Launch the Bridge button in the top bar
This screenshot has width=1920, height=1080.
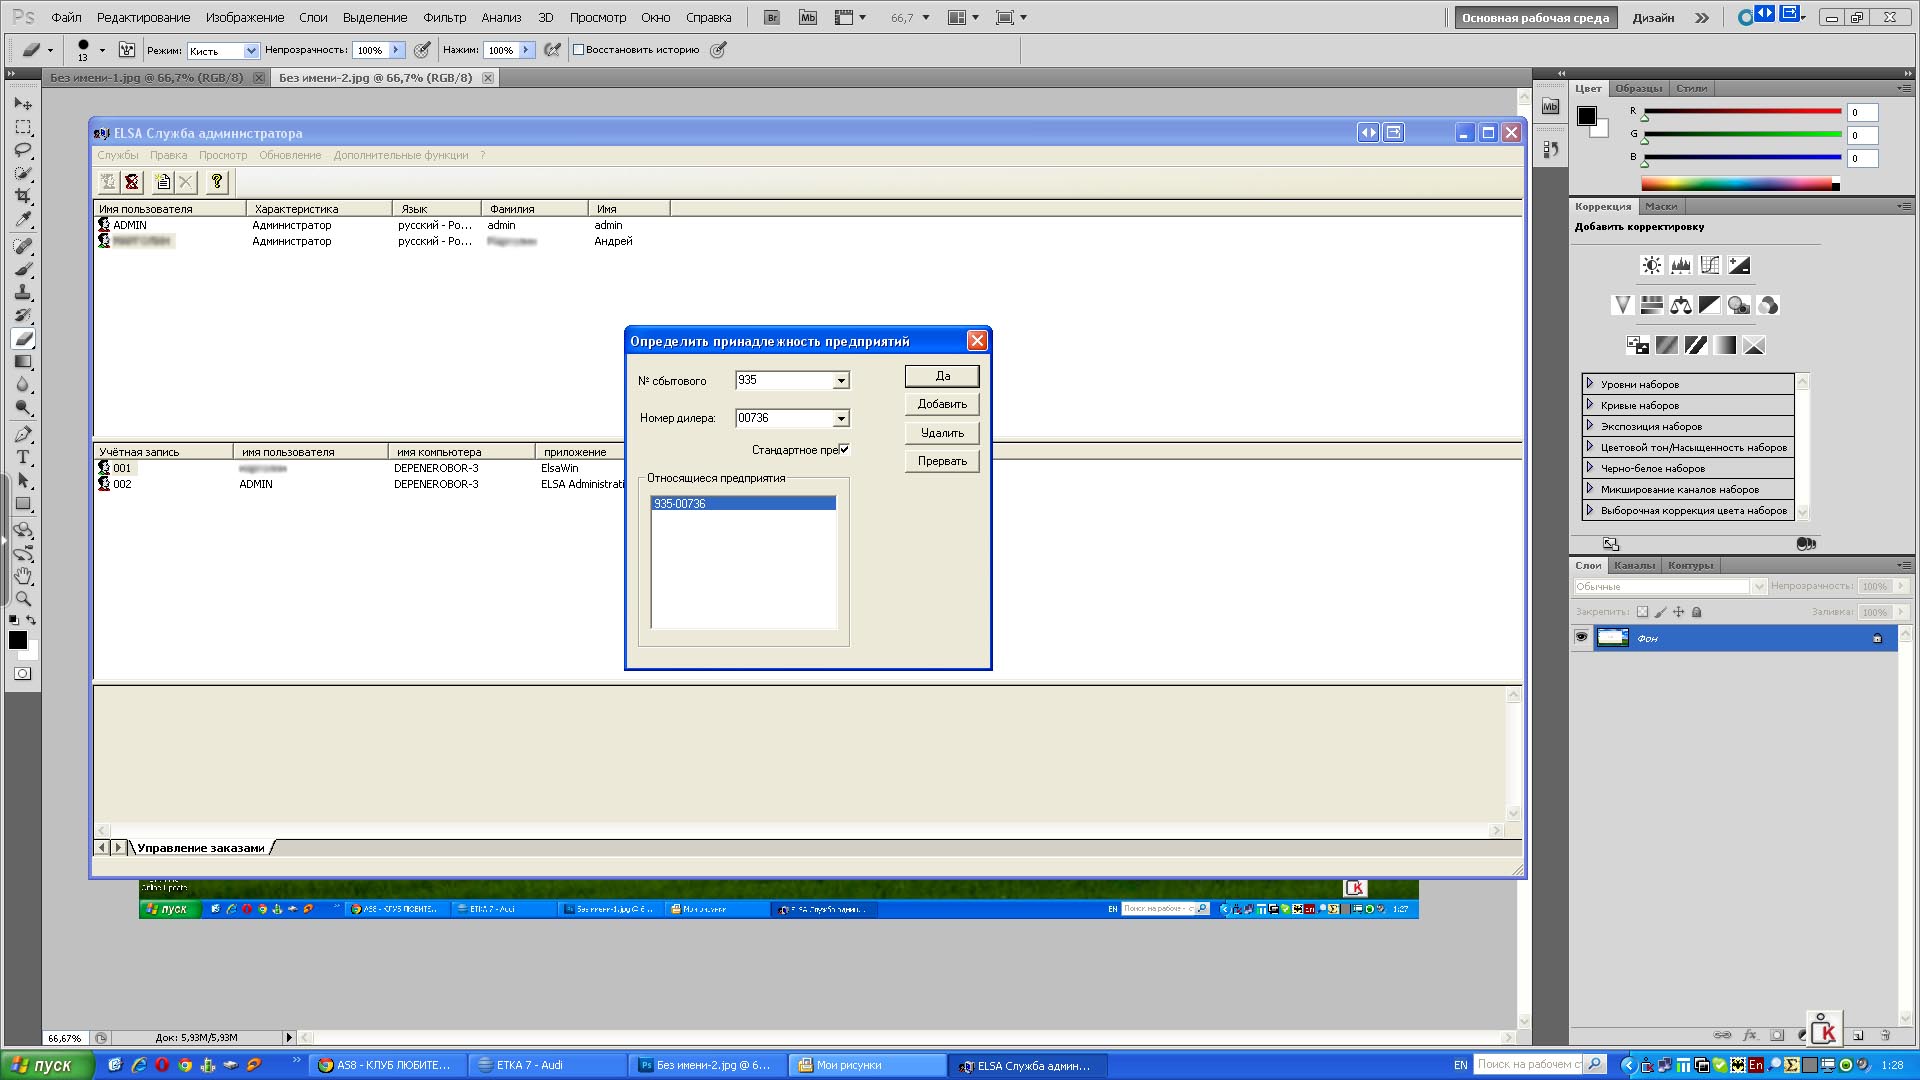(x=771, y=17)
